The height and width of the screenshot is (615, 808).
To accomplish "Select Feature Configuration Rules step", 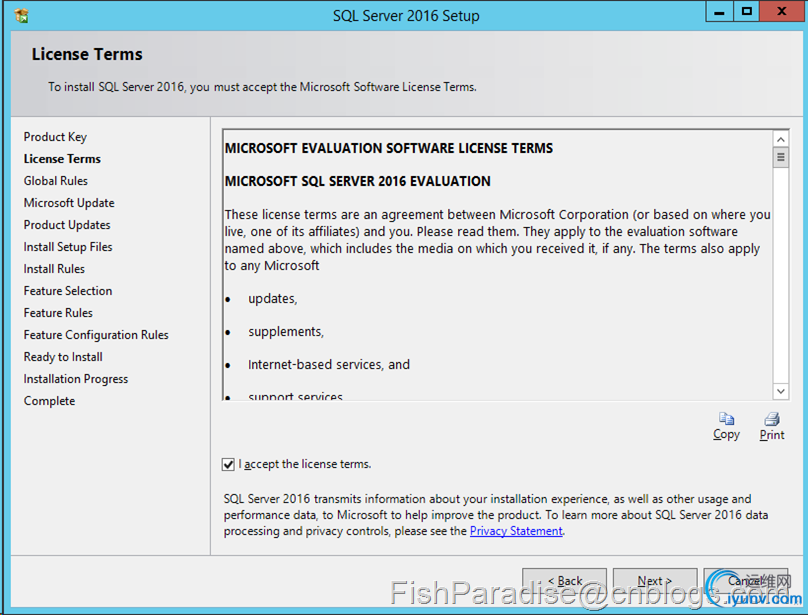I will [x=96, y=335].
